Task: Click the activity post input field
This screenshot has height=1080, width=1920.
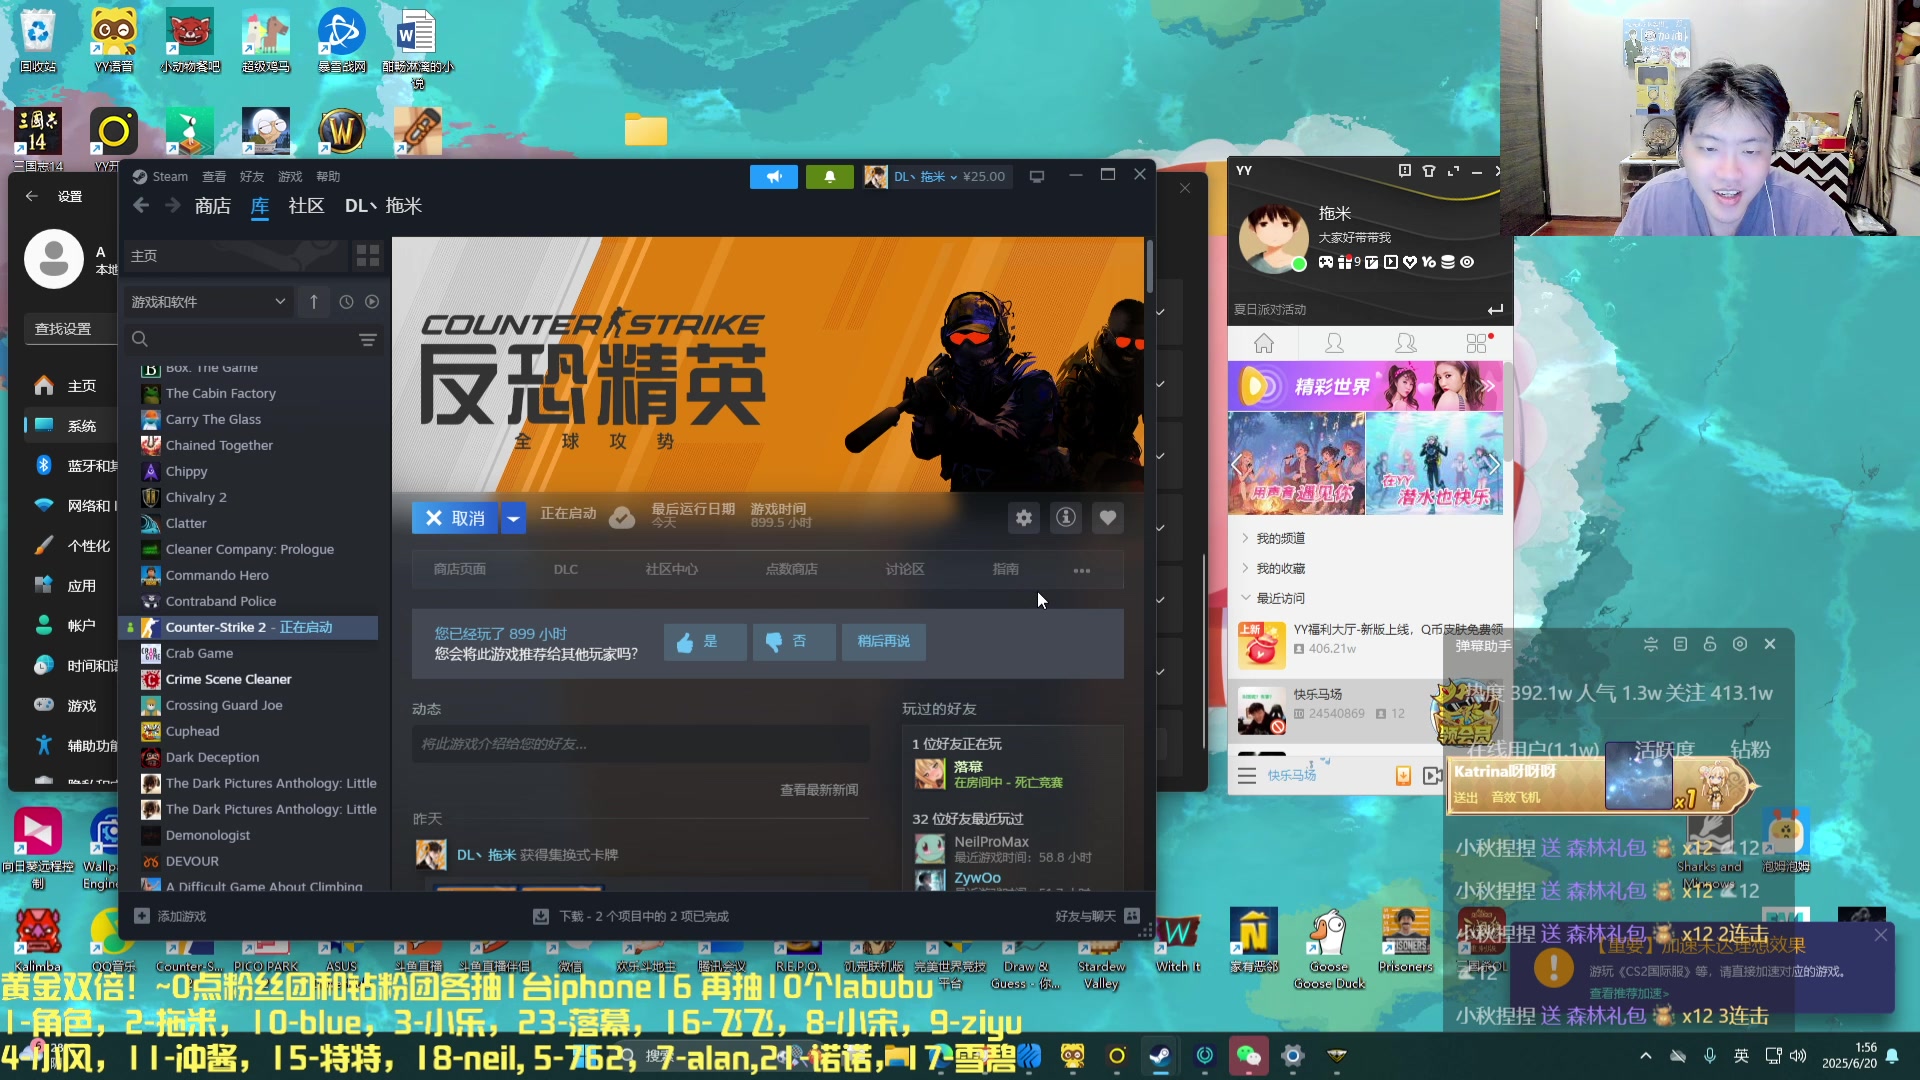Action: 640,744
